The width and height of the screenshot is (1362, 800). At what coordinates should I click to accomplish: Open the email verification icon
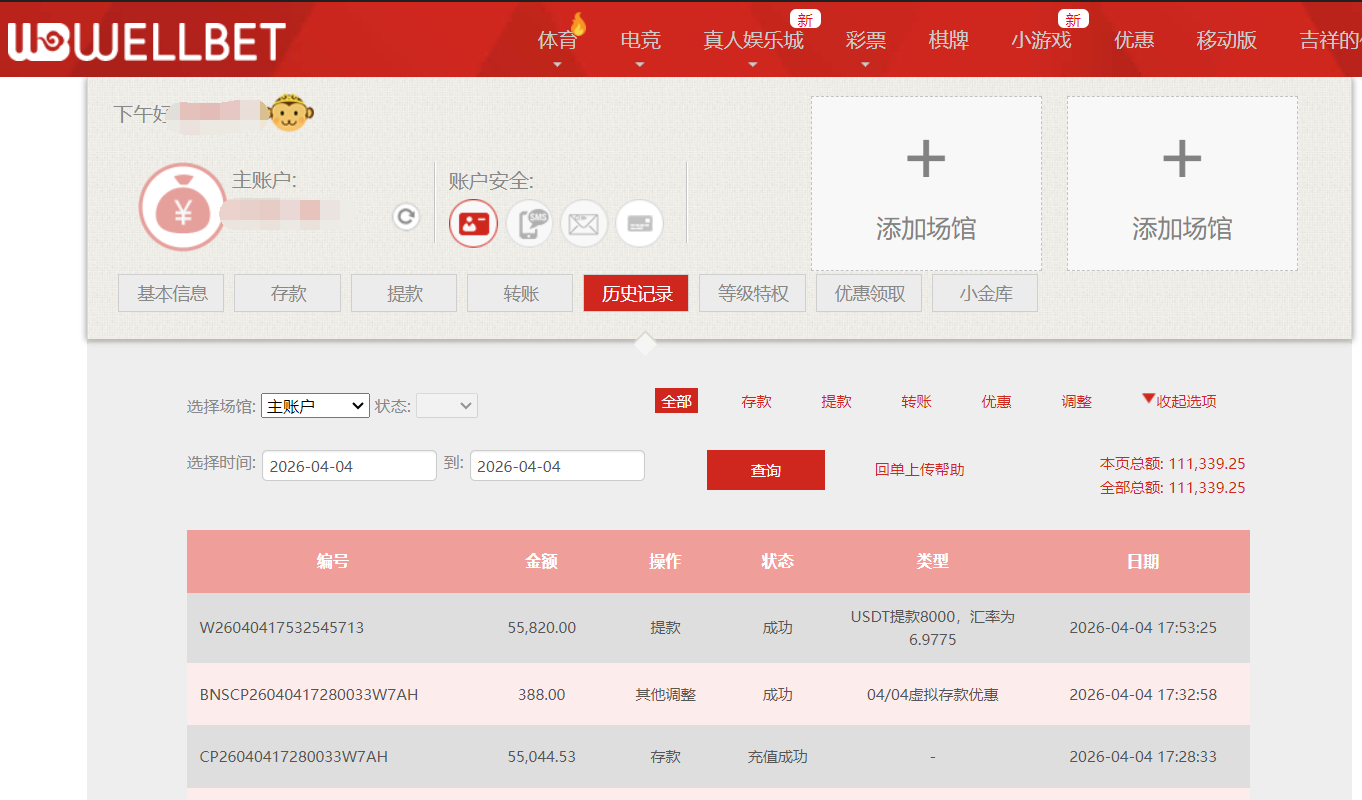click(584, 223)
